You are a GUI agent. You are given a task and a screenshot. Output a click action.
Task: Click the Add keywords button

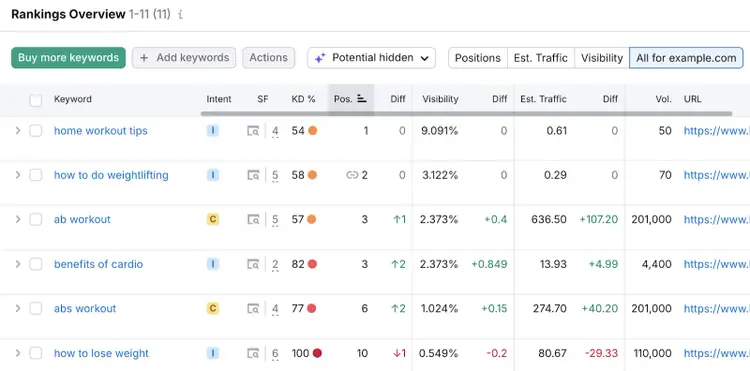pyautogui.click(x=184, y=58)
